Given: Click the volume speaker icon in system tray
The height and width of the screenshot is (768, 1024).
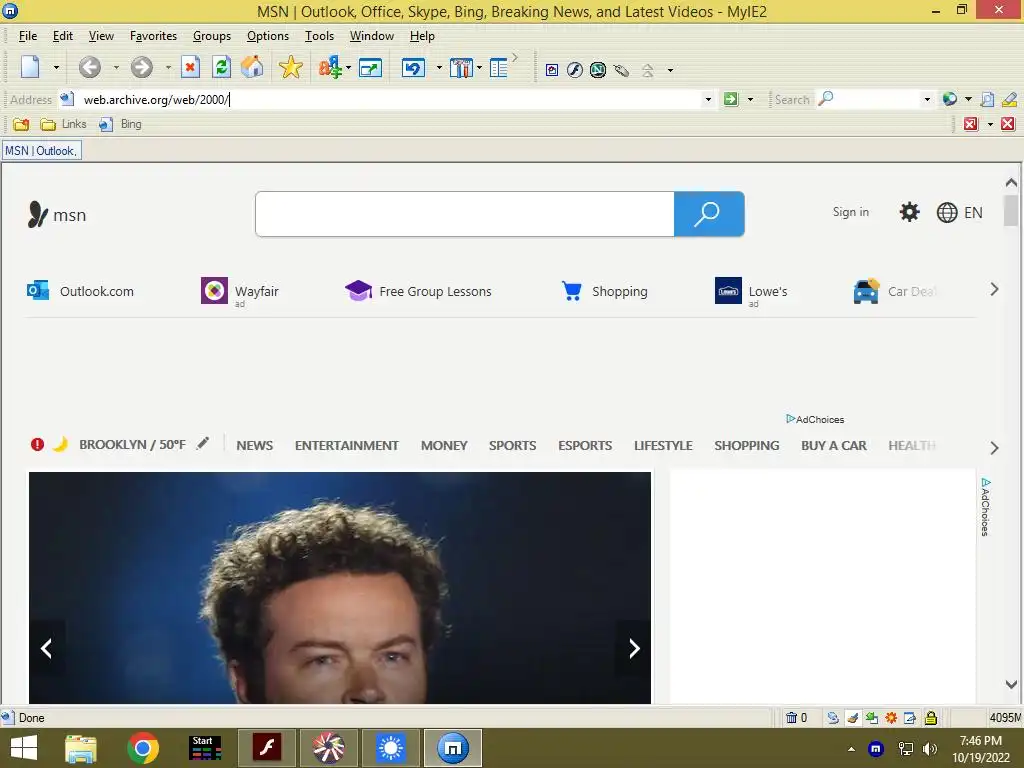Looking at the screenshot, I should tap(929, 748).
